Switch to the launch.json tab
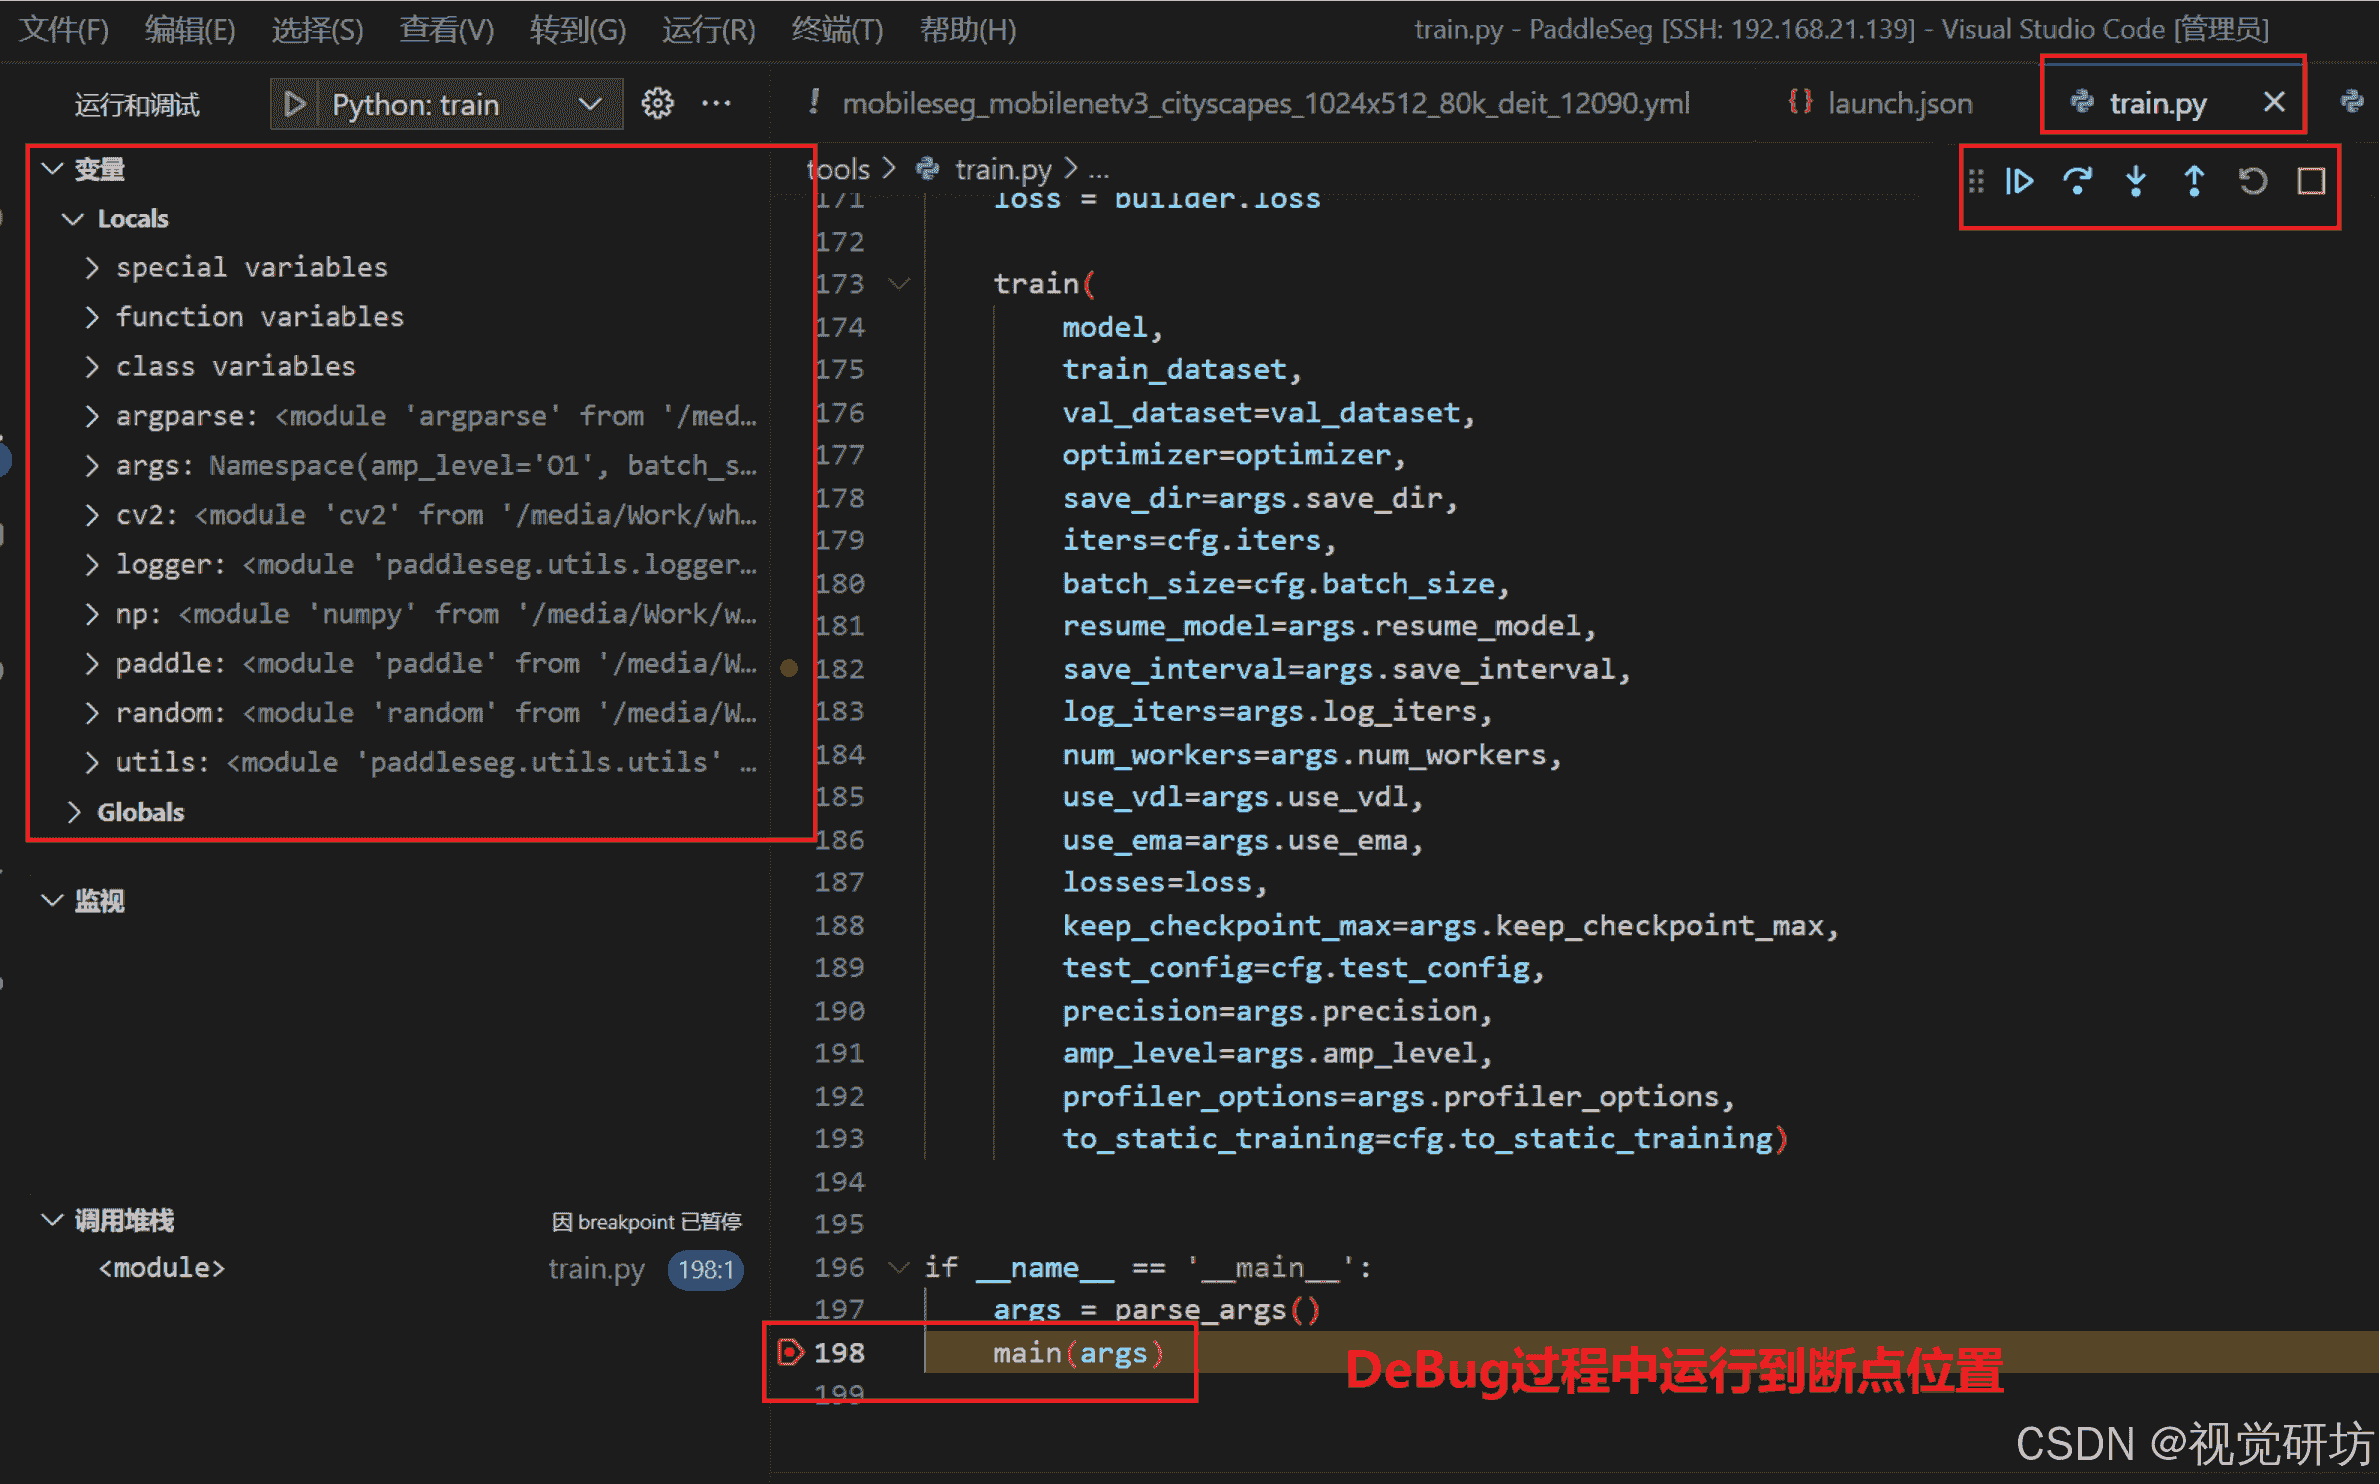 coord(1898,103)
